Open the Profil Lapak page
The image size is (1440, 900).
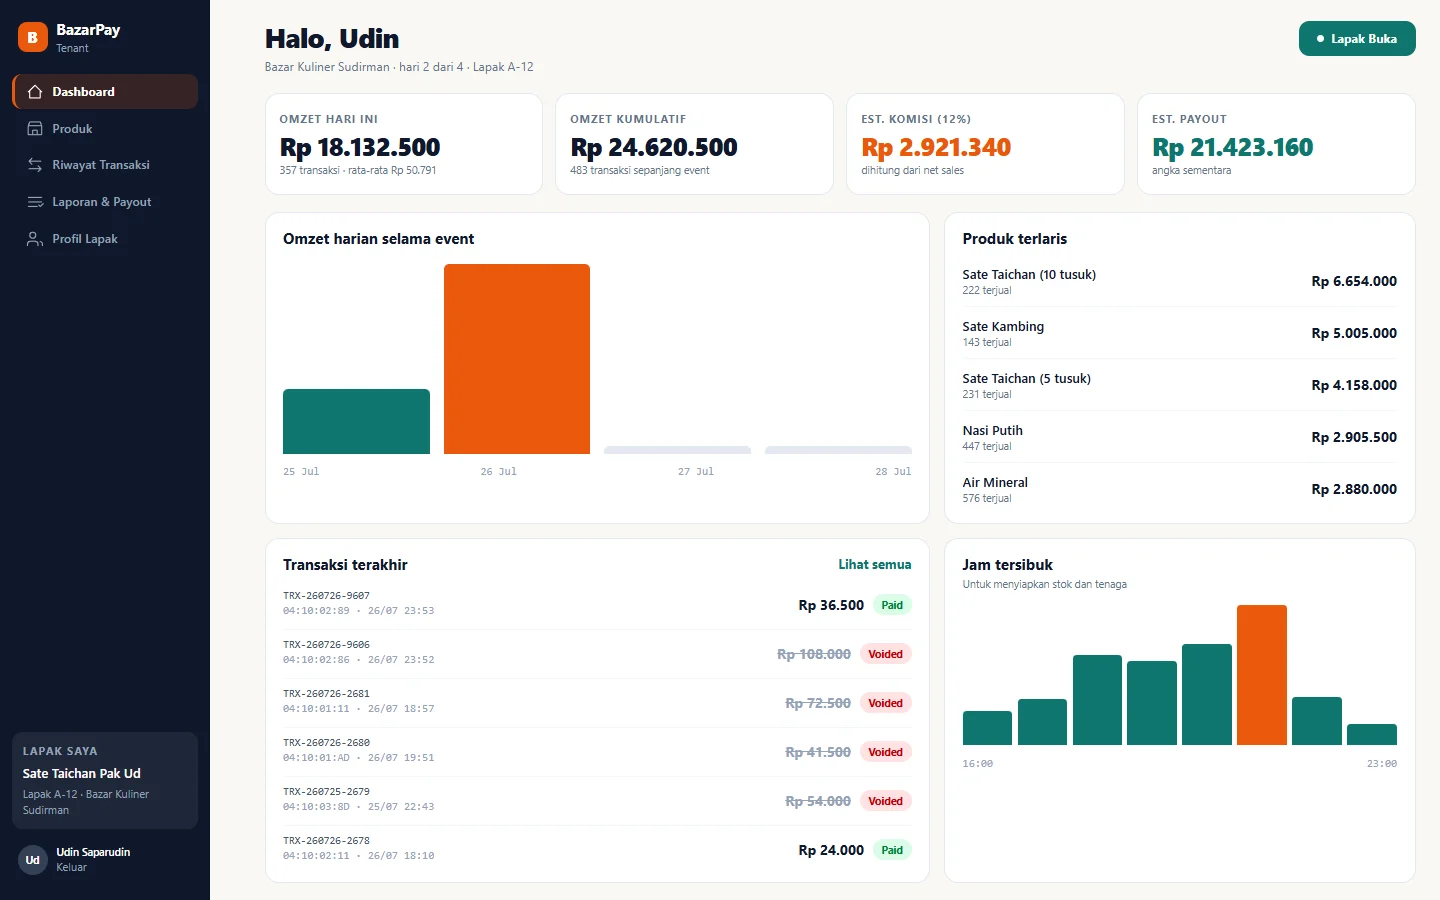pos(105,239)
